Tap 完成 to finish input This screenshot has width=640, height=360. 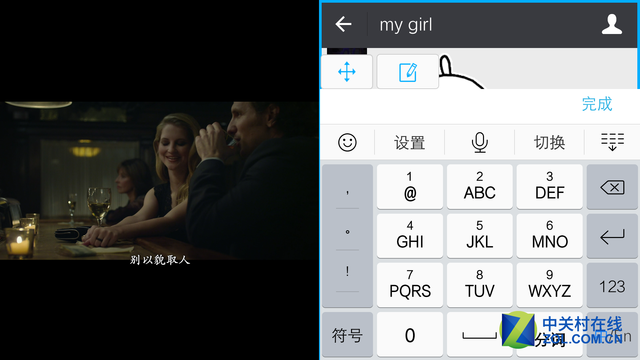(597, 104)
